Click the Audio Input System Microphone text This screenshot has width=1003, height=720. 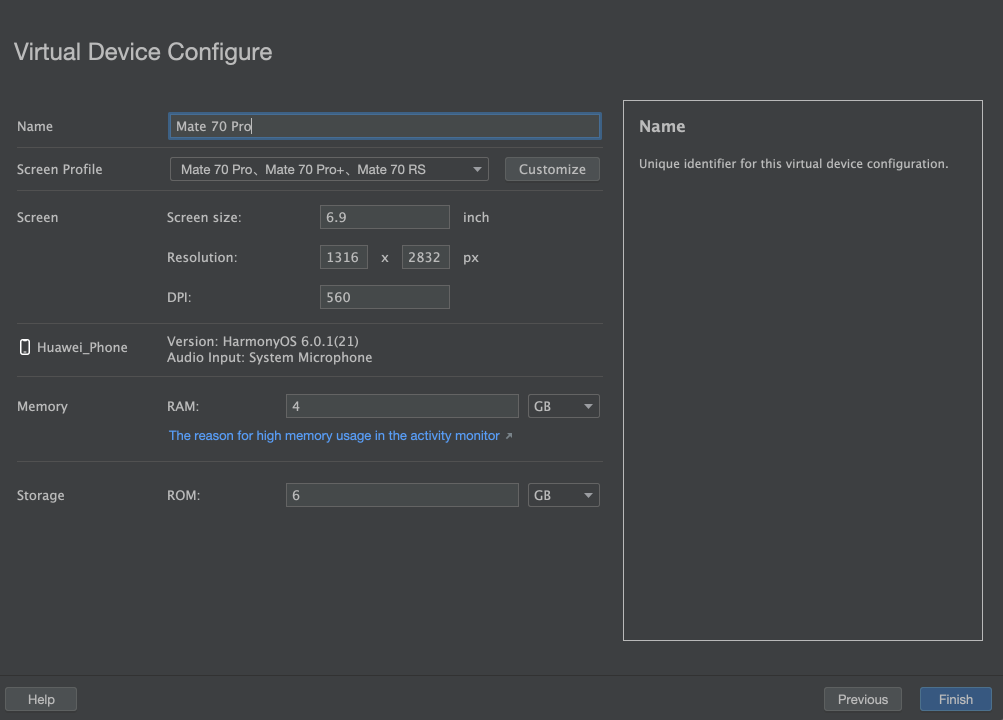click(x=269, y=357)
